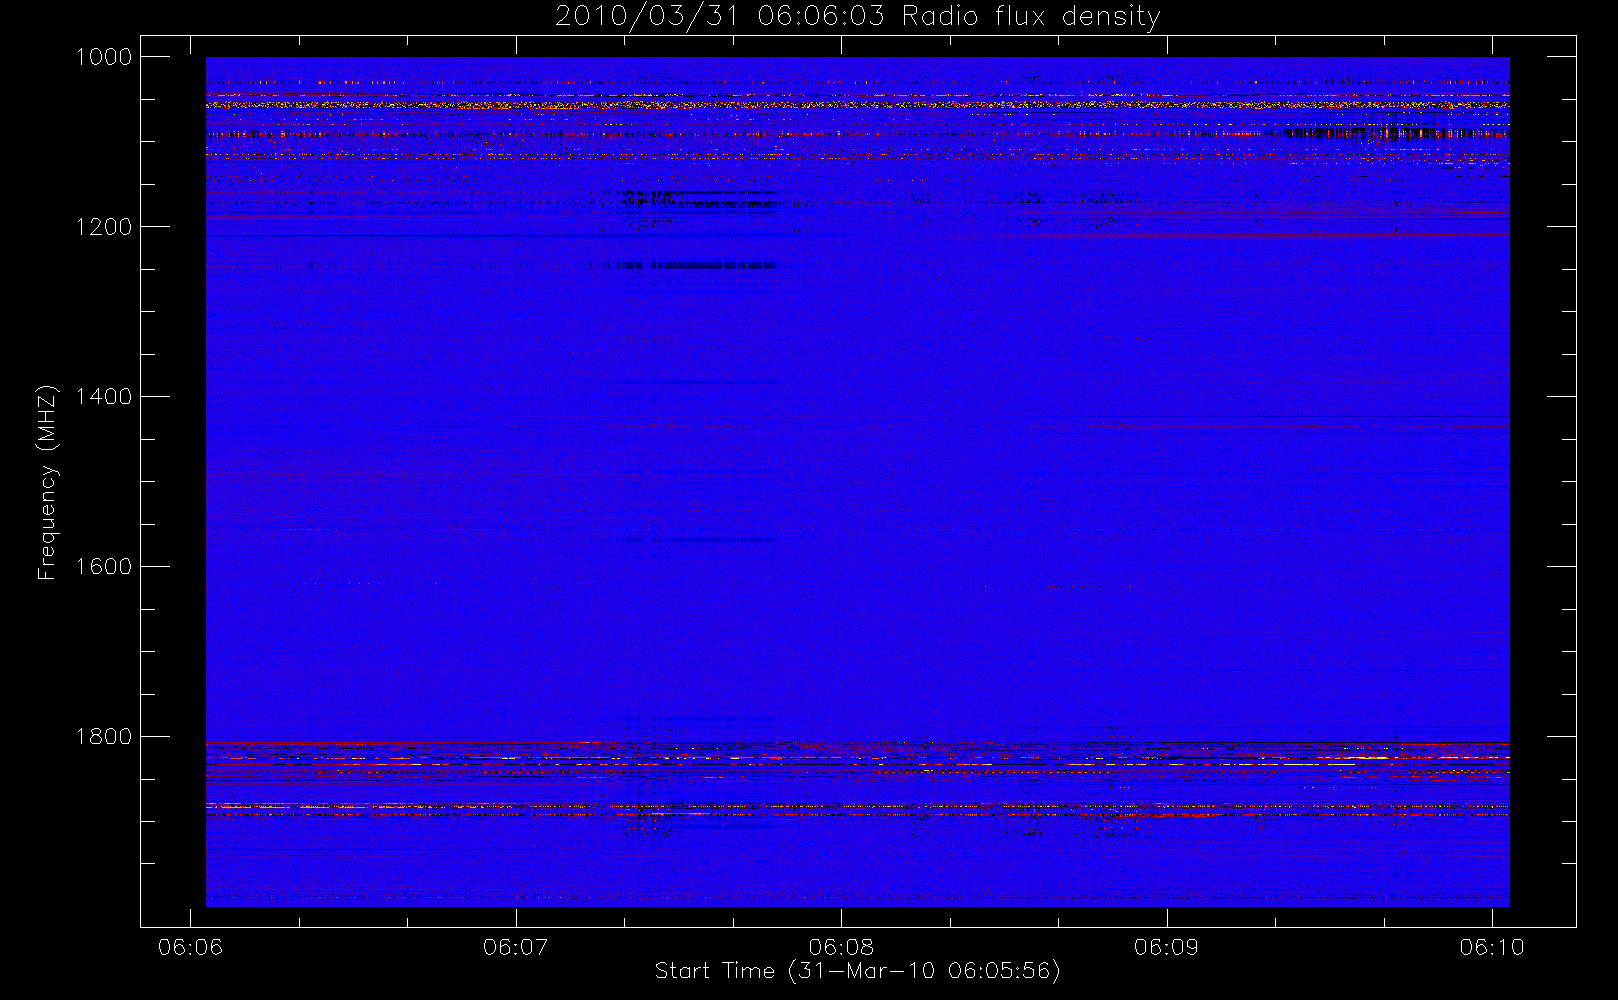Viewport: 1618px width, 1000px height.
Task: Click the 1800 frequency tick label
Action: [x=104, y=737]
